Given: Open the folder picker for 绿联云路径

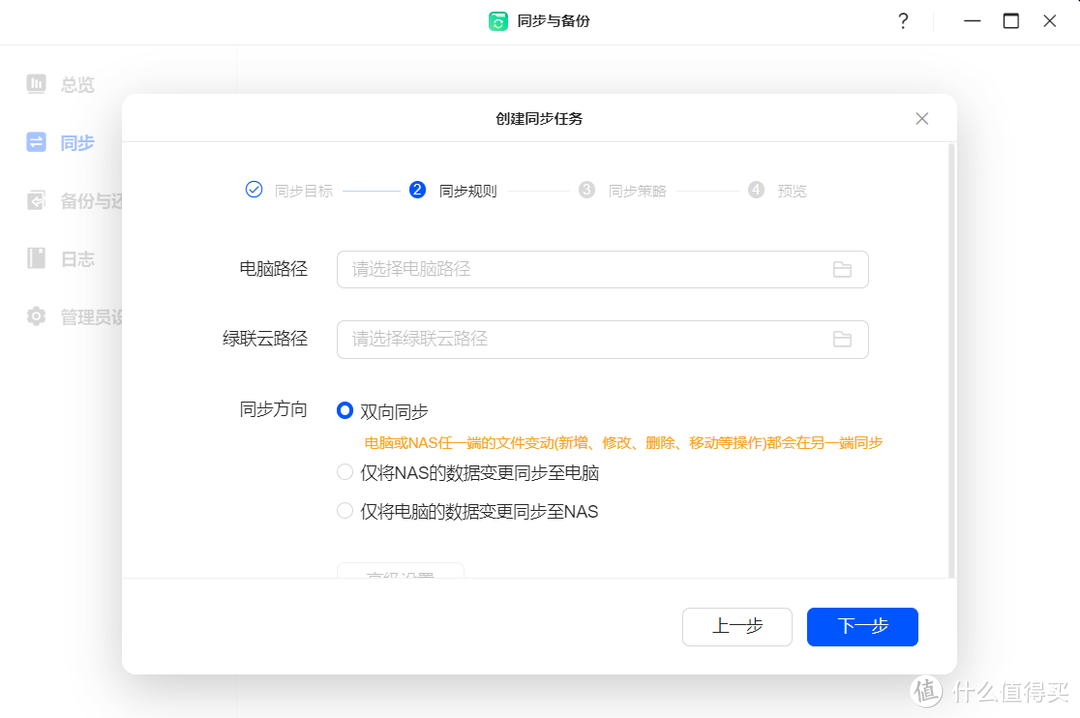Looking at the screenshot, I should pos(842,339).
